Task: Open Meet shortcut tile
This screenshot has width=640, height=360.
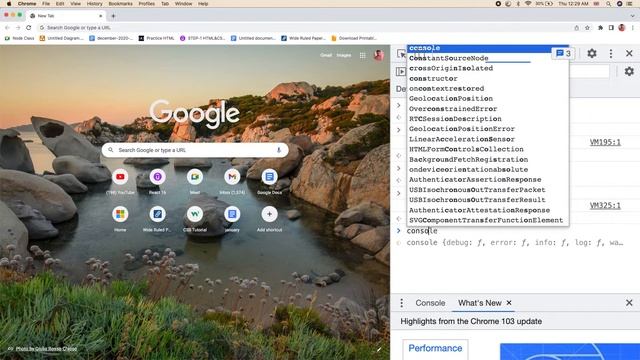Action: click(195, 177)
